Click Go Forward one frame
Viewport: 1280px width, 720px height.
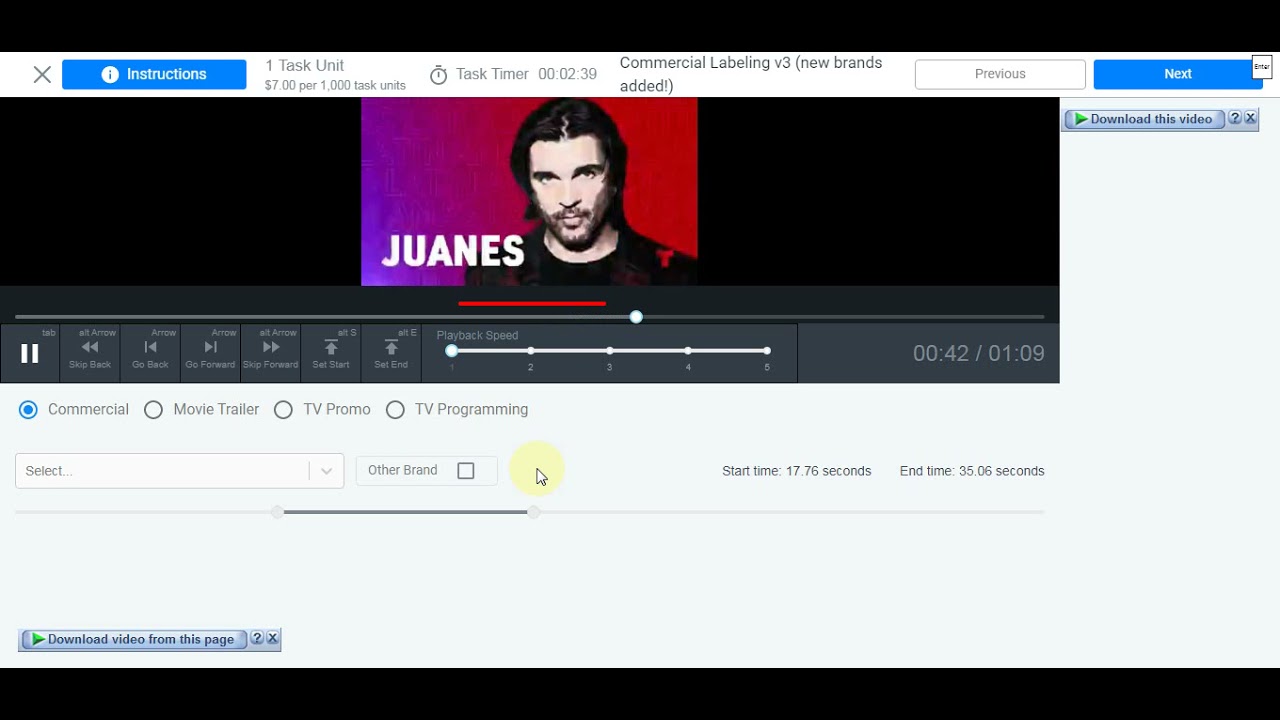point(210,353)
